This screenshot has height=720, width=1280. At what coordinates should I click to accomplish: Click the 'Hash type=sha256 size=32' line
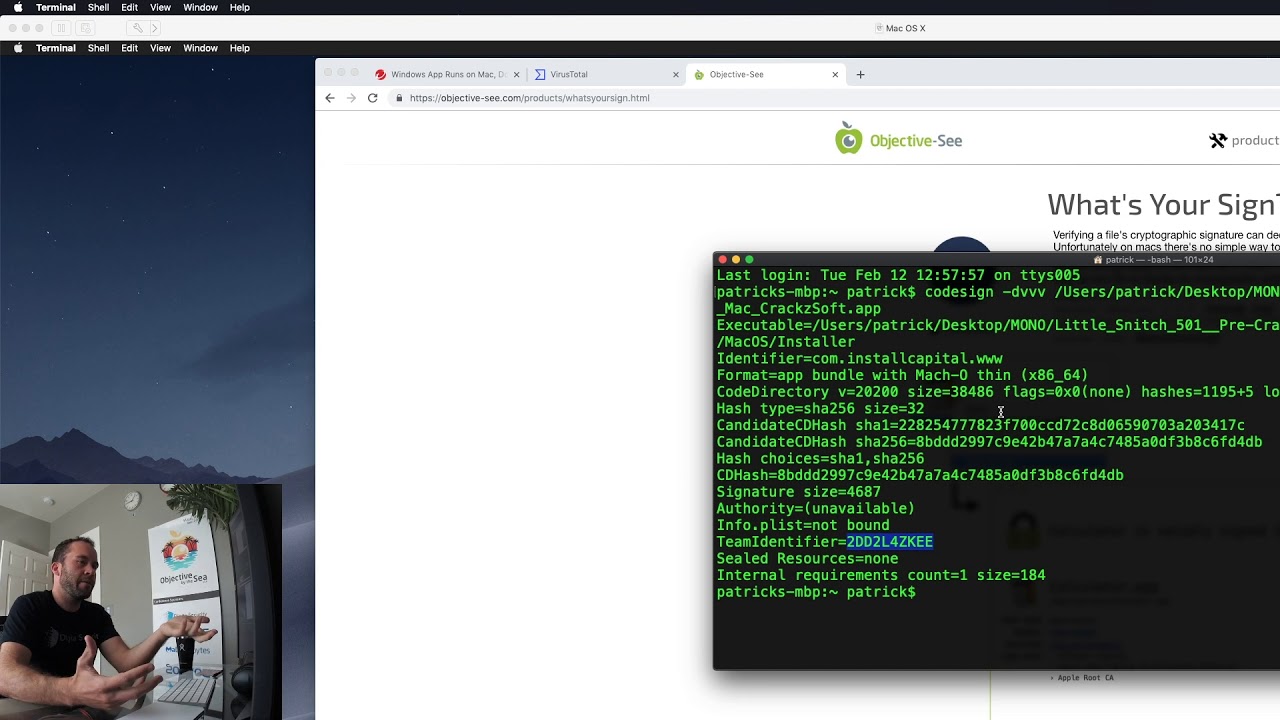[820, 408]
